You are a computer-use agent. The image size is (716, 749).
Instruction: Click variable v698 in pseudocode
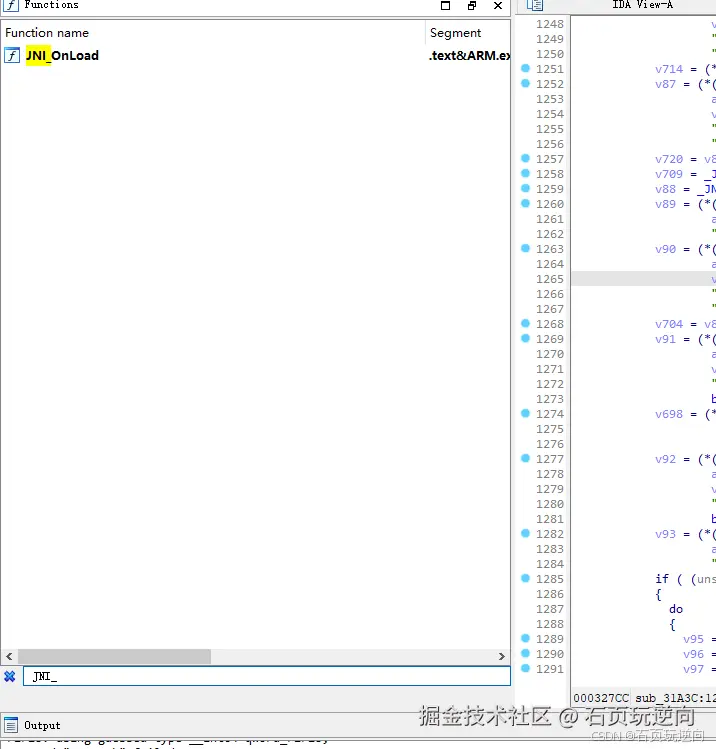tap(669, 414)
